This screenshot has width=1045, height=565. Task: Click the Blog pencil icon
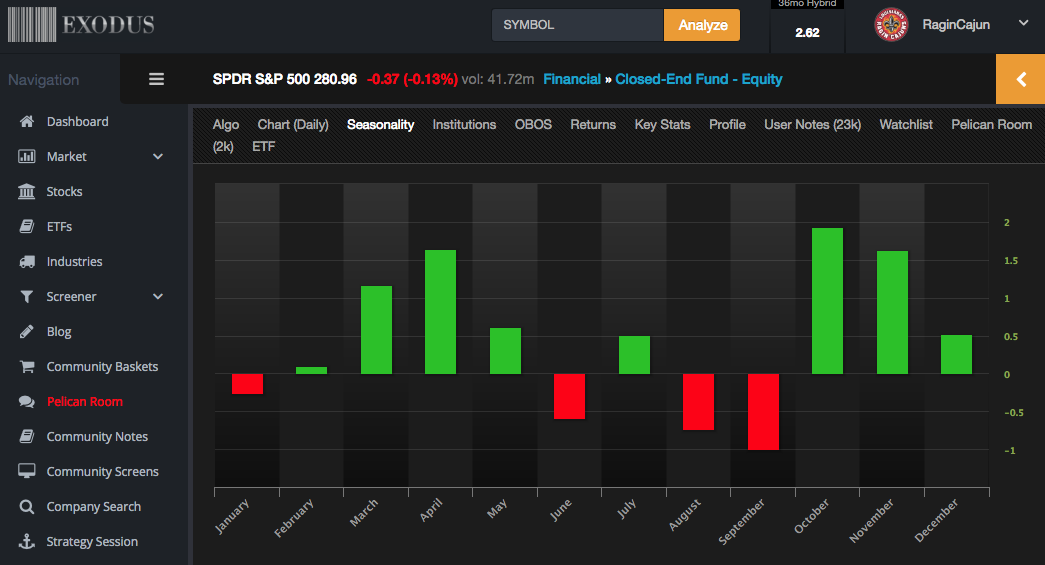[27, 332]
